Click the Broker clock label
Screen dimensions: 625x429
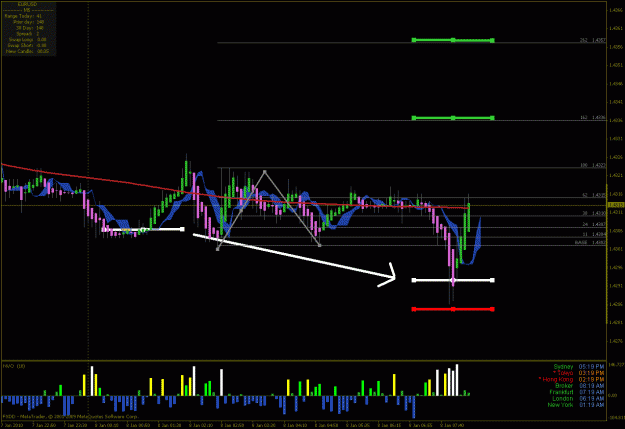pos(564,386)
